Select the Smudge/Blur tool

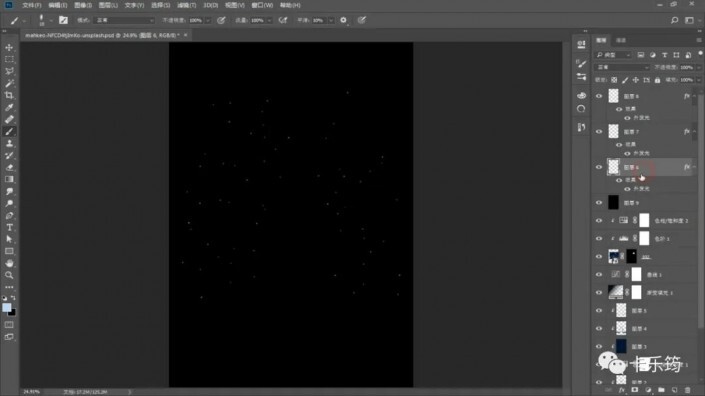(x=9, y=191)
